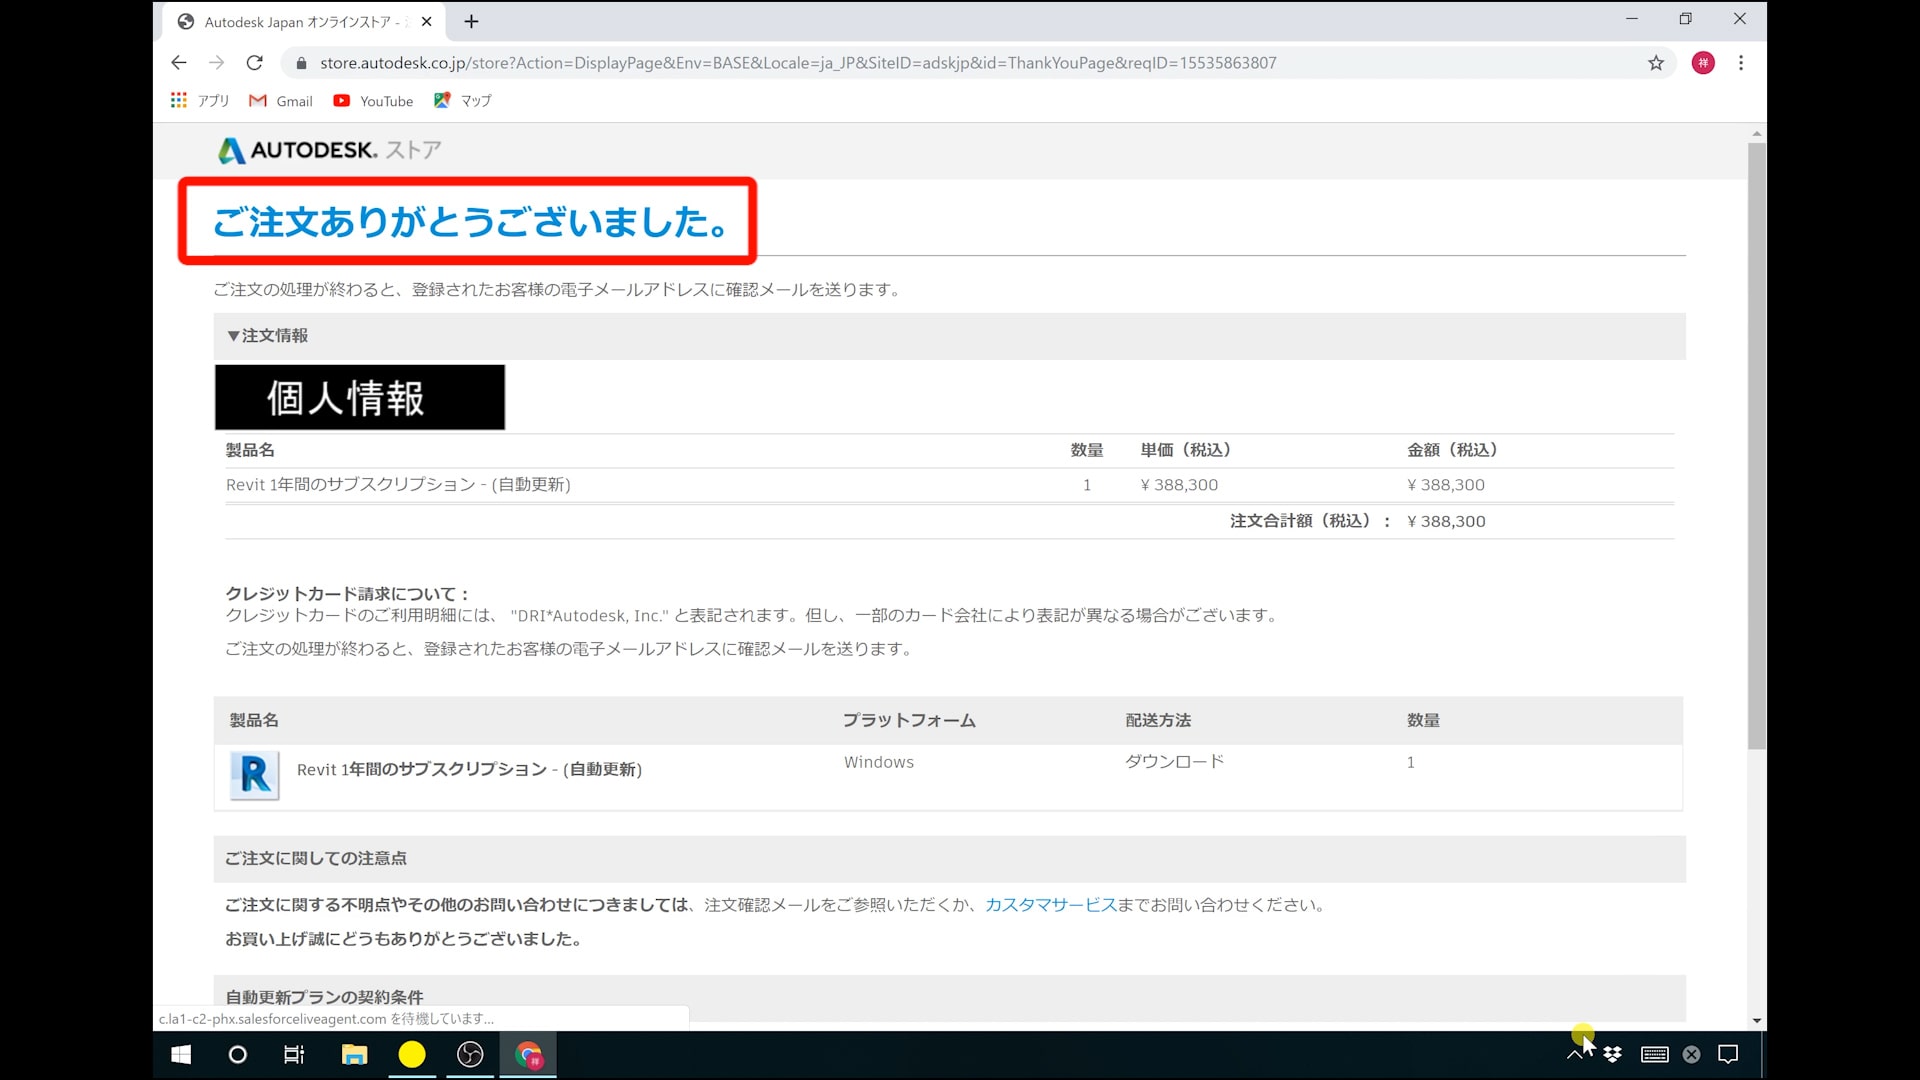Open the Maps bookmark
The height and width of the screenshot is (1080, 1920).
pos(463,101)
